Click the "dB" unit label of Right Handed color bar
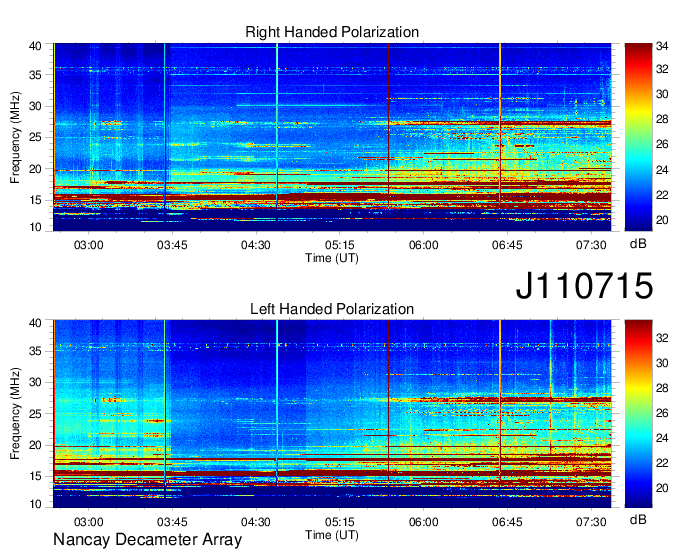680x552 pixels. [638, 244]
